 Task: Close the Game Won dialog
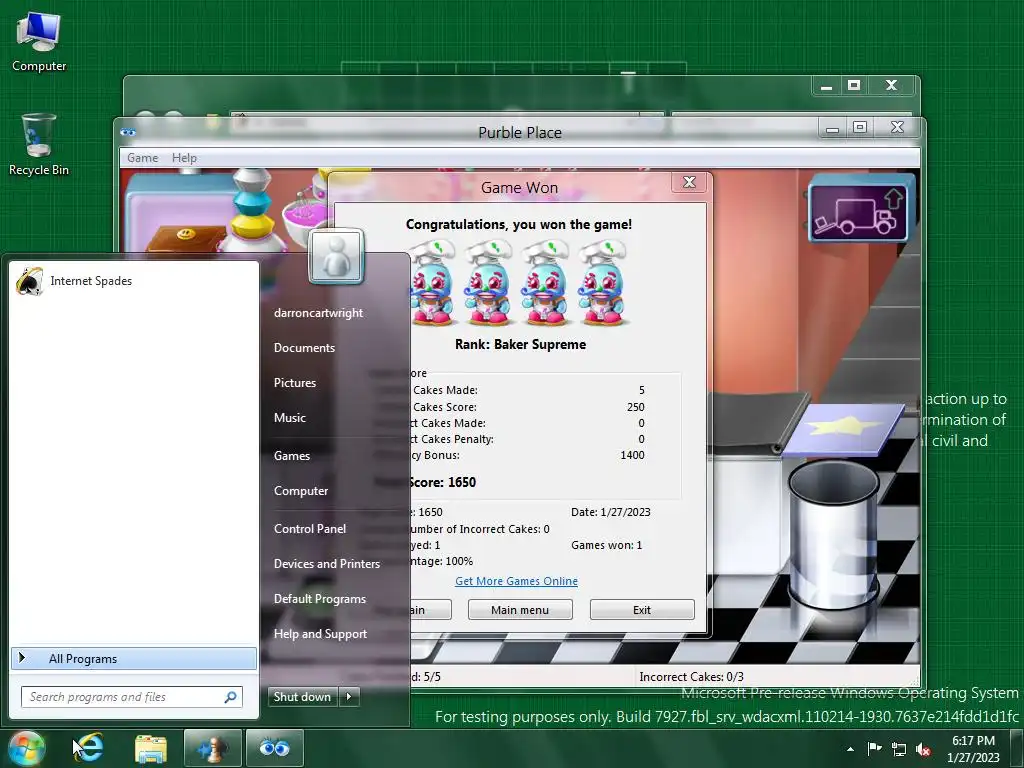pyautogui.click(x=689, y=182)
